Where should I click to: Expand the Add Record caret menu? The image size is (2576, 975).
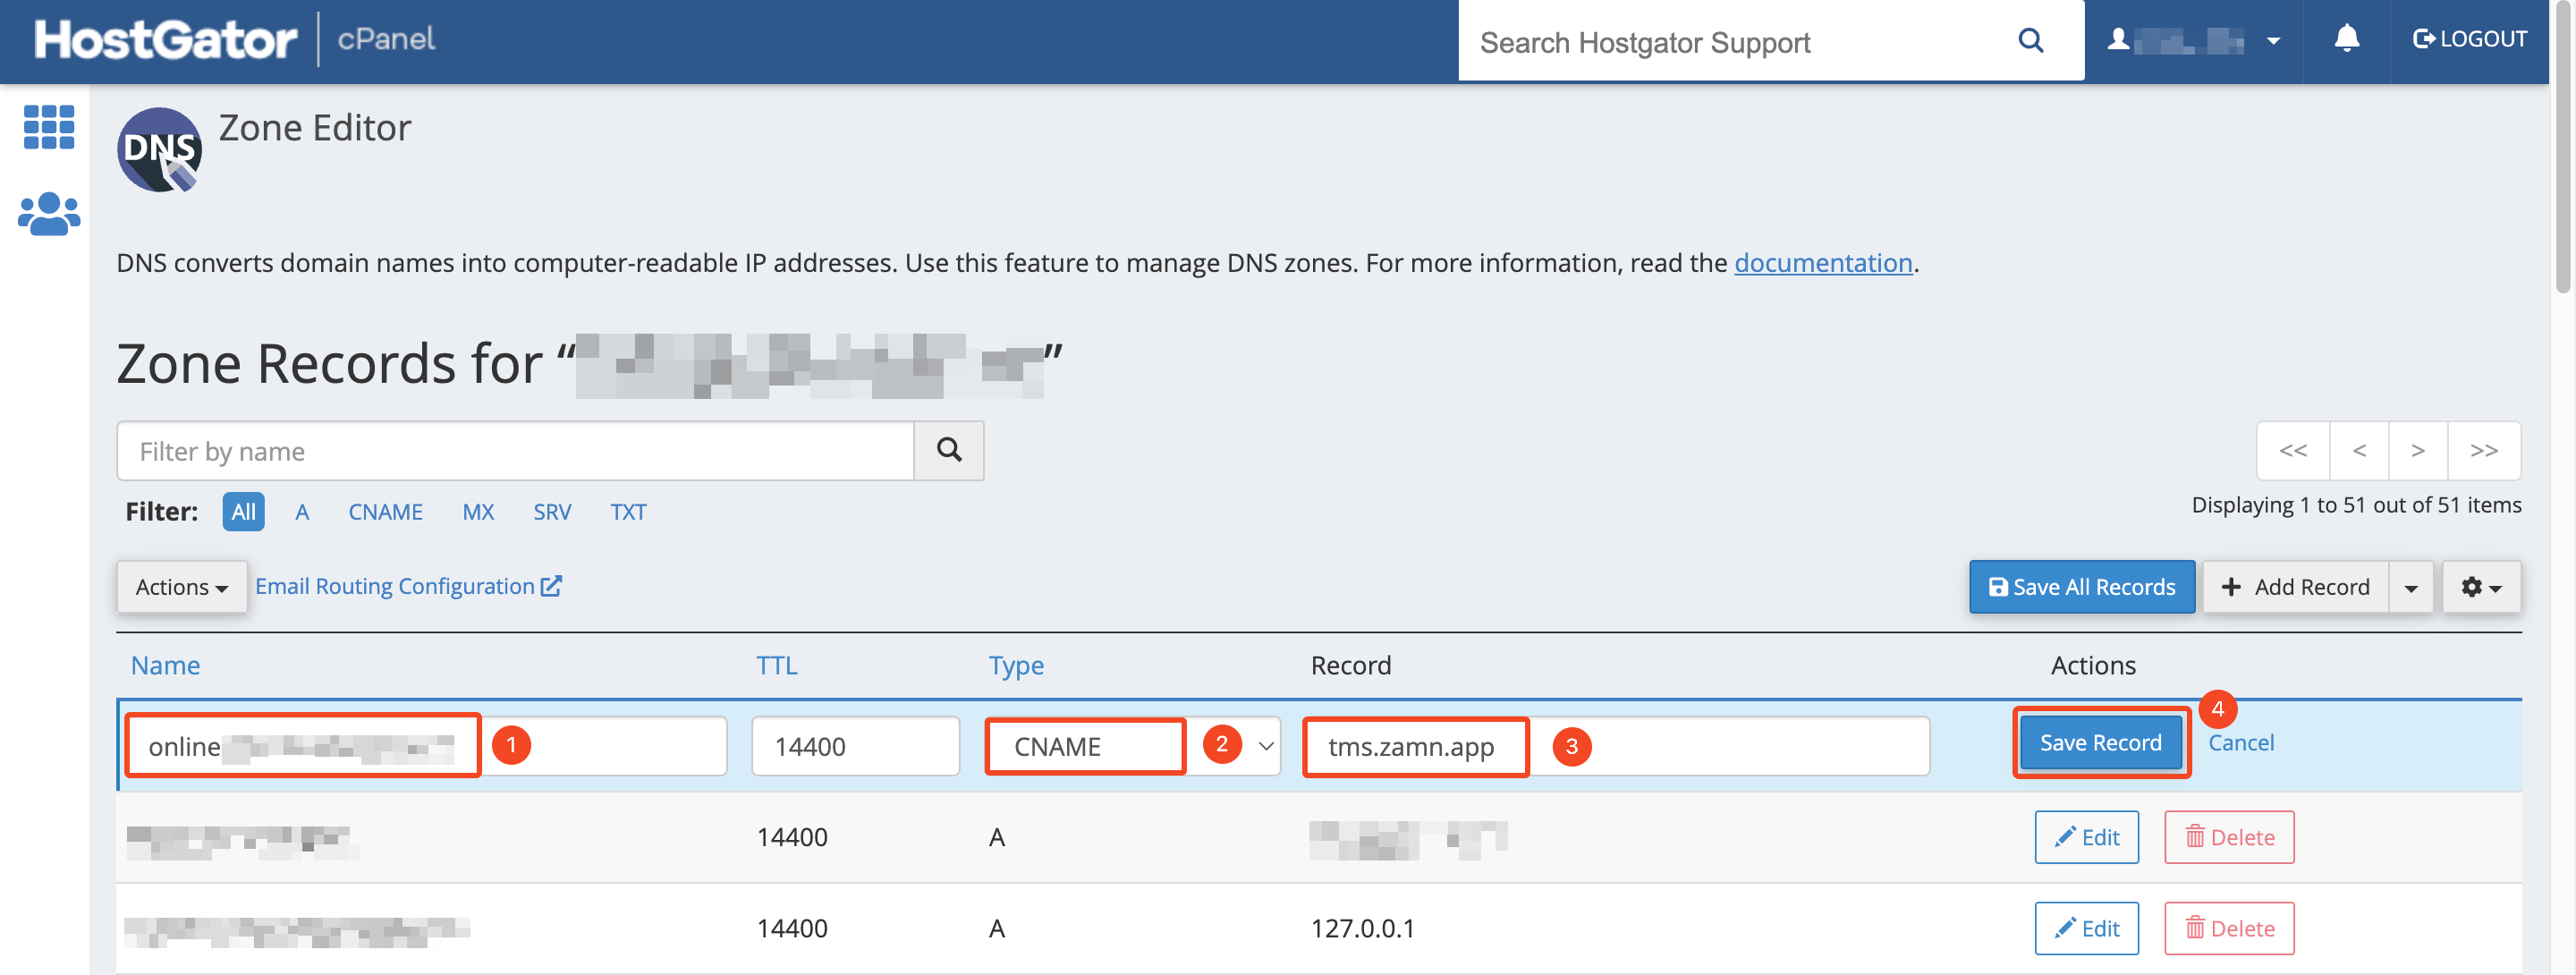pos(2411,587)
